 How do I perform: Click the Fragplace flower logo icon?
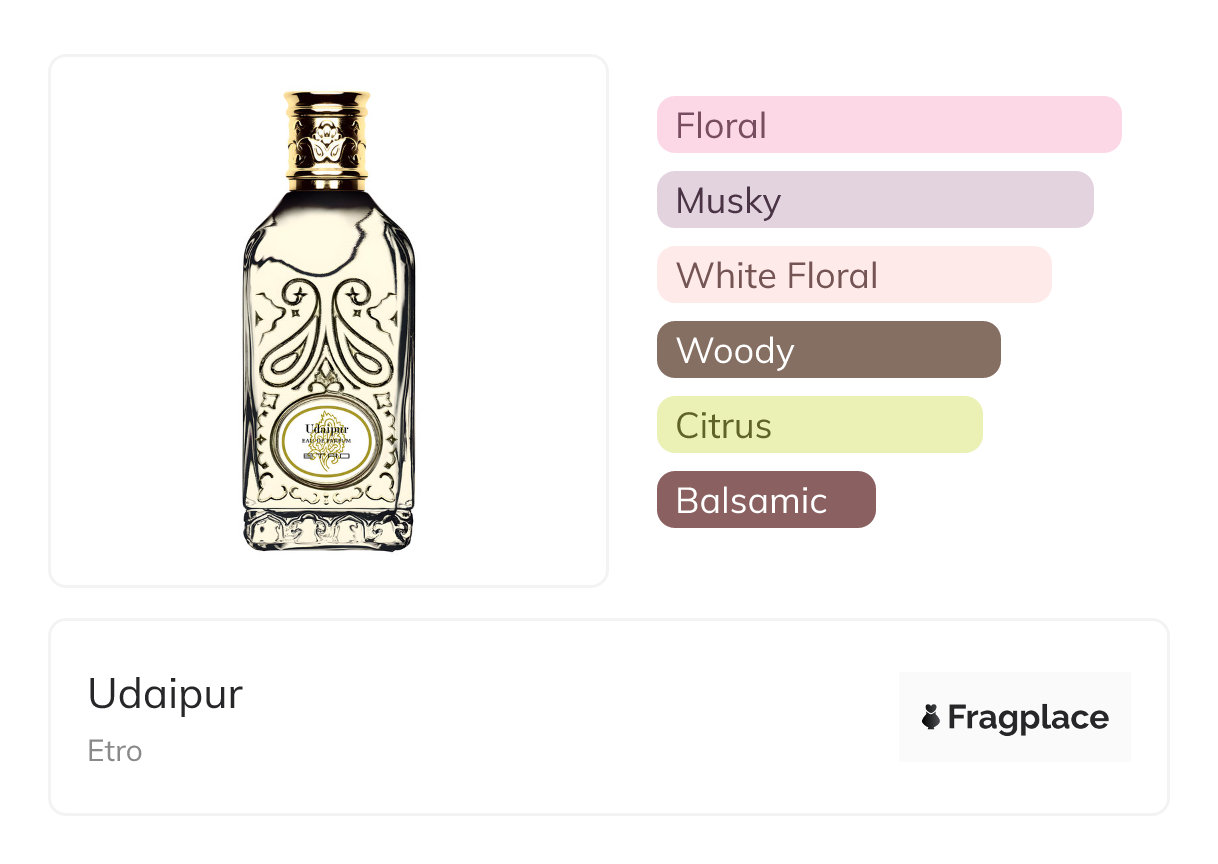931,717
